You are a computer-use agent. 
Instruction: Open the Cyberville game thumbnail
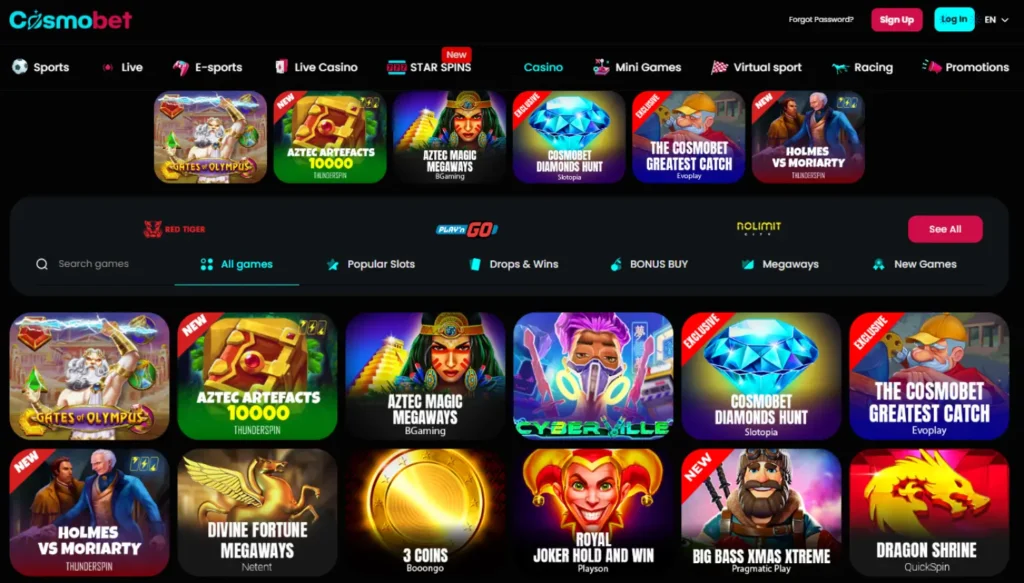coord(593,376)
